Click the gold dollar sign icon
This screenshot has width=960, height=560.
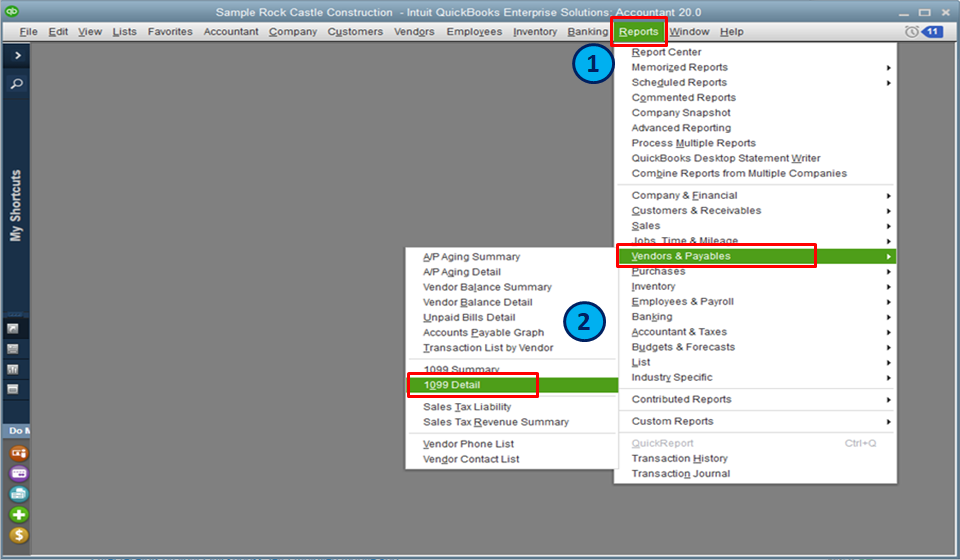19,536
